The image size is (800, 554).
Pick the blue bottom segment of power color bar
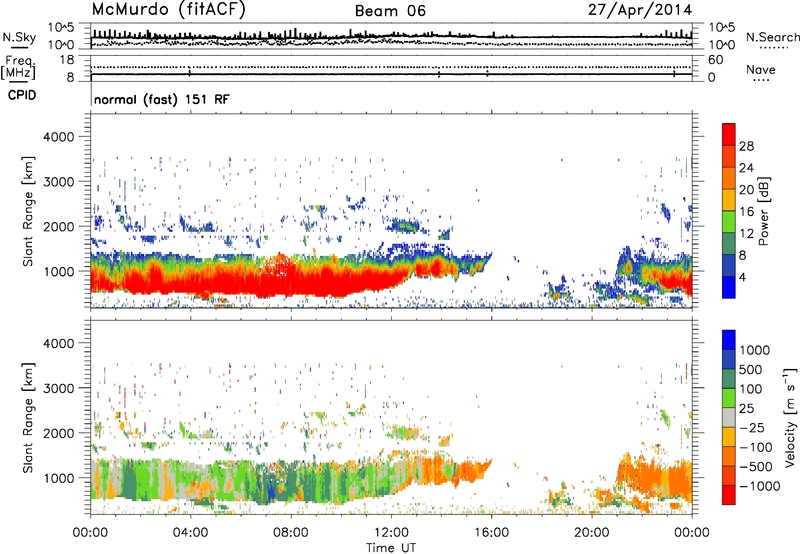729,287
